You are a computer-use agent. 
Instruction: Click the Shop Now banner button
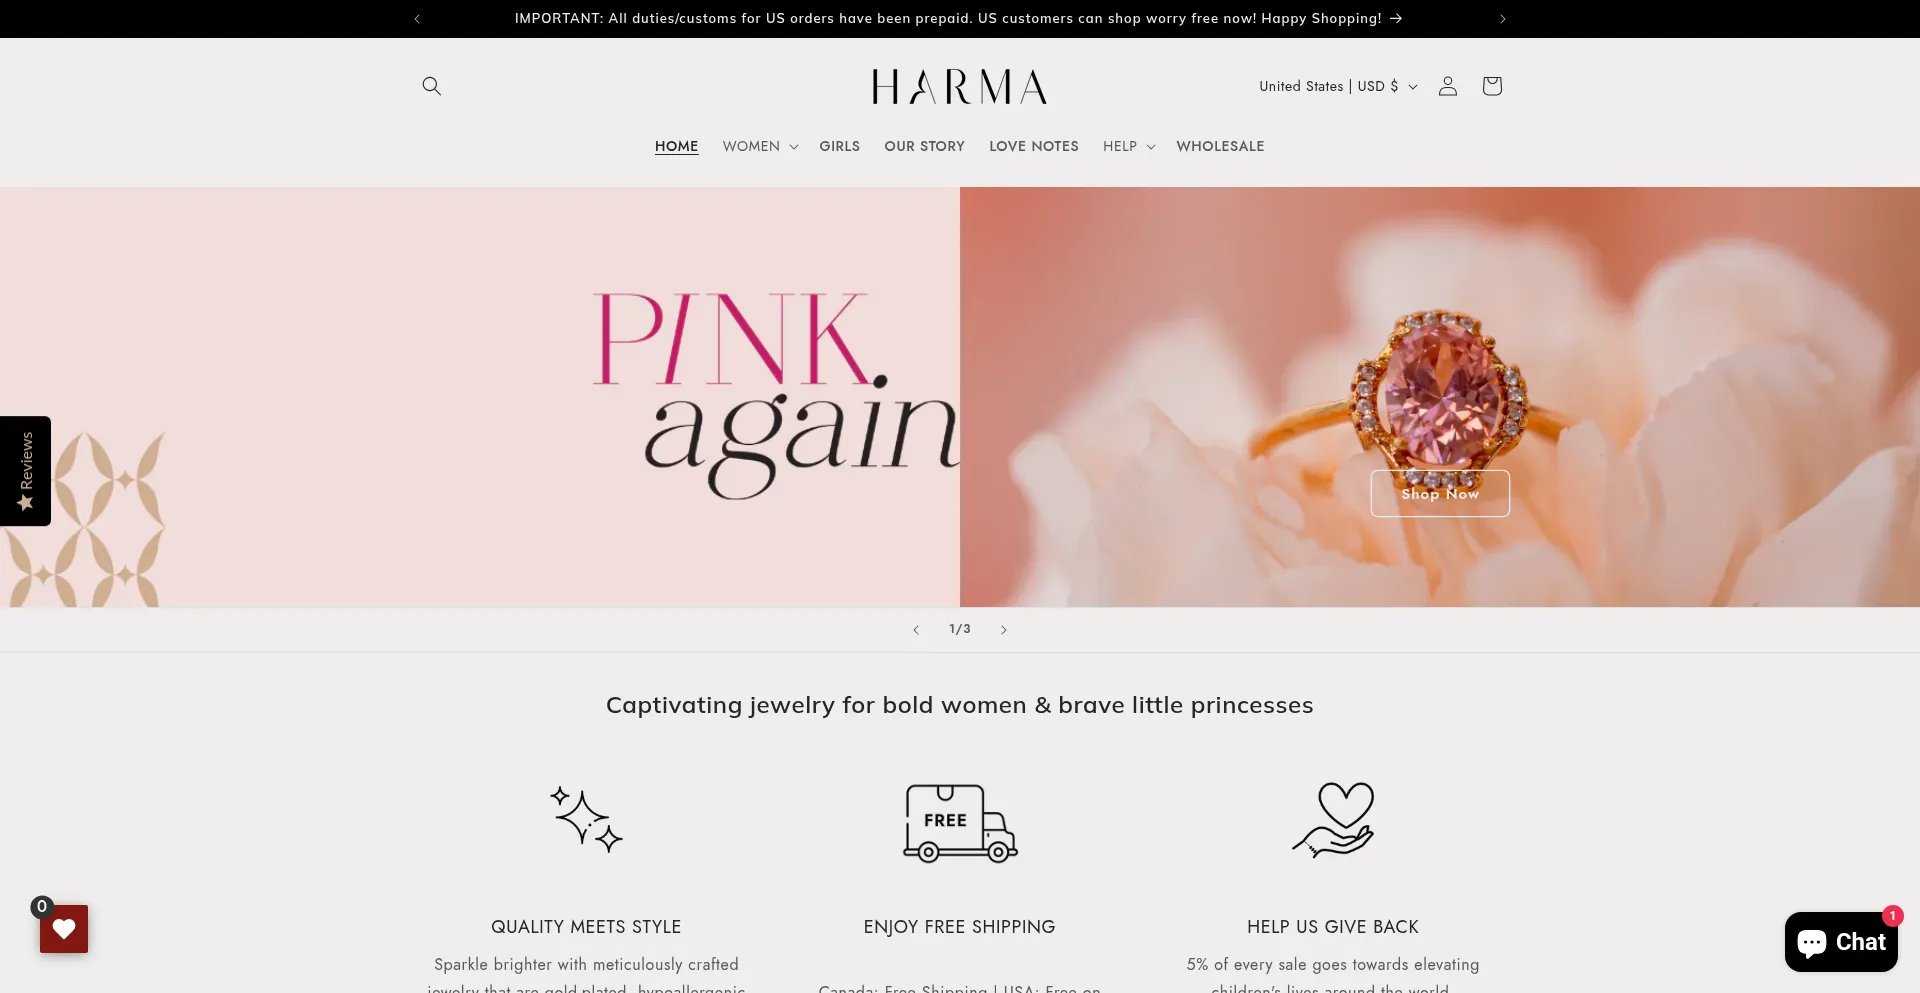tap(1440, 494)
